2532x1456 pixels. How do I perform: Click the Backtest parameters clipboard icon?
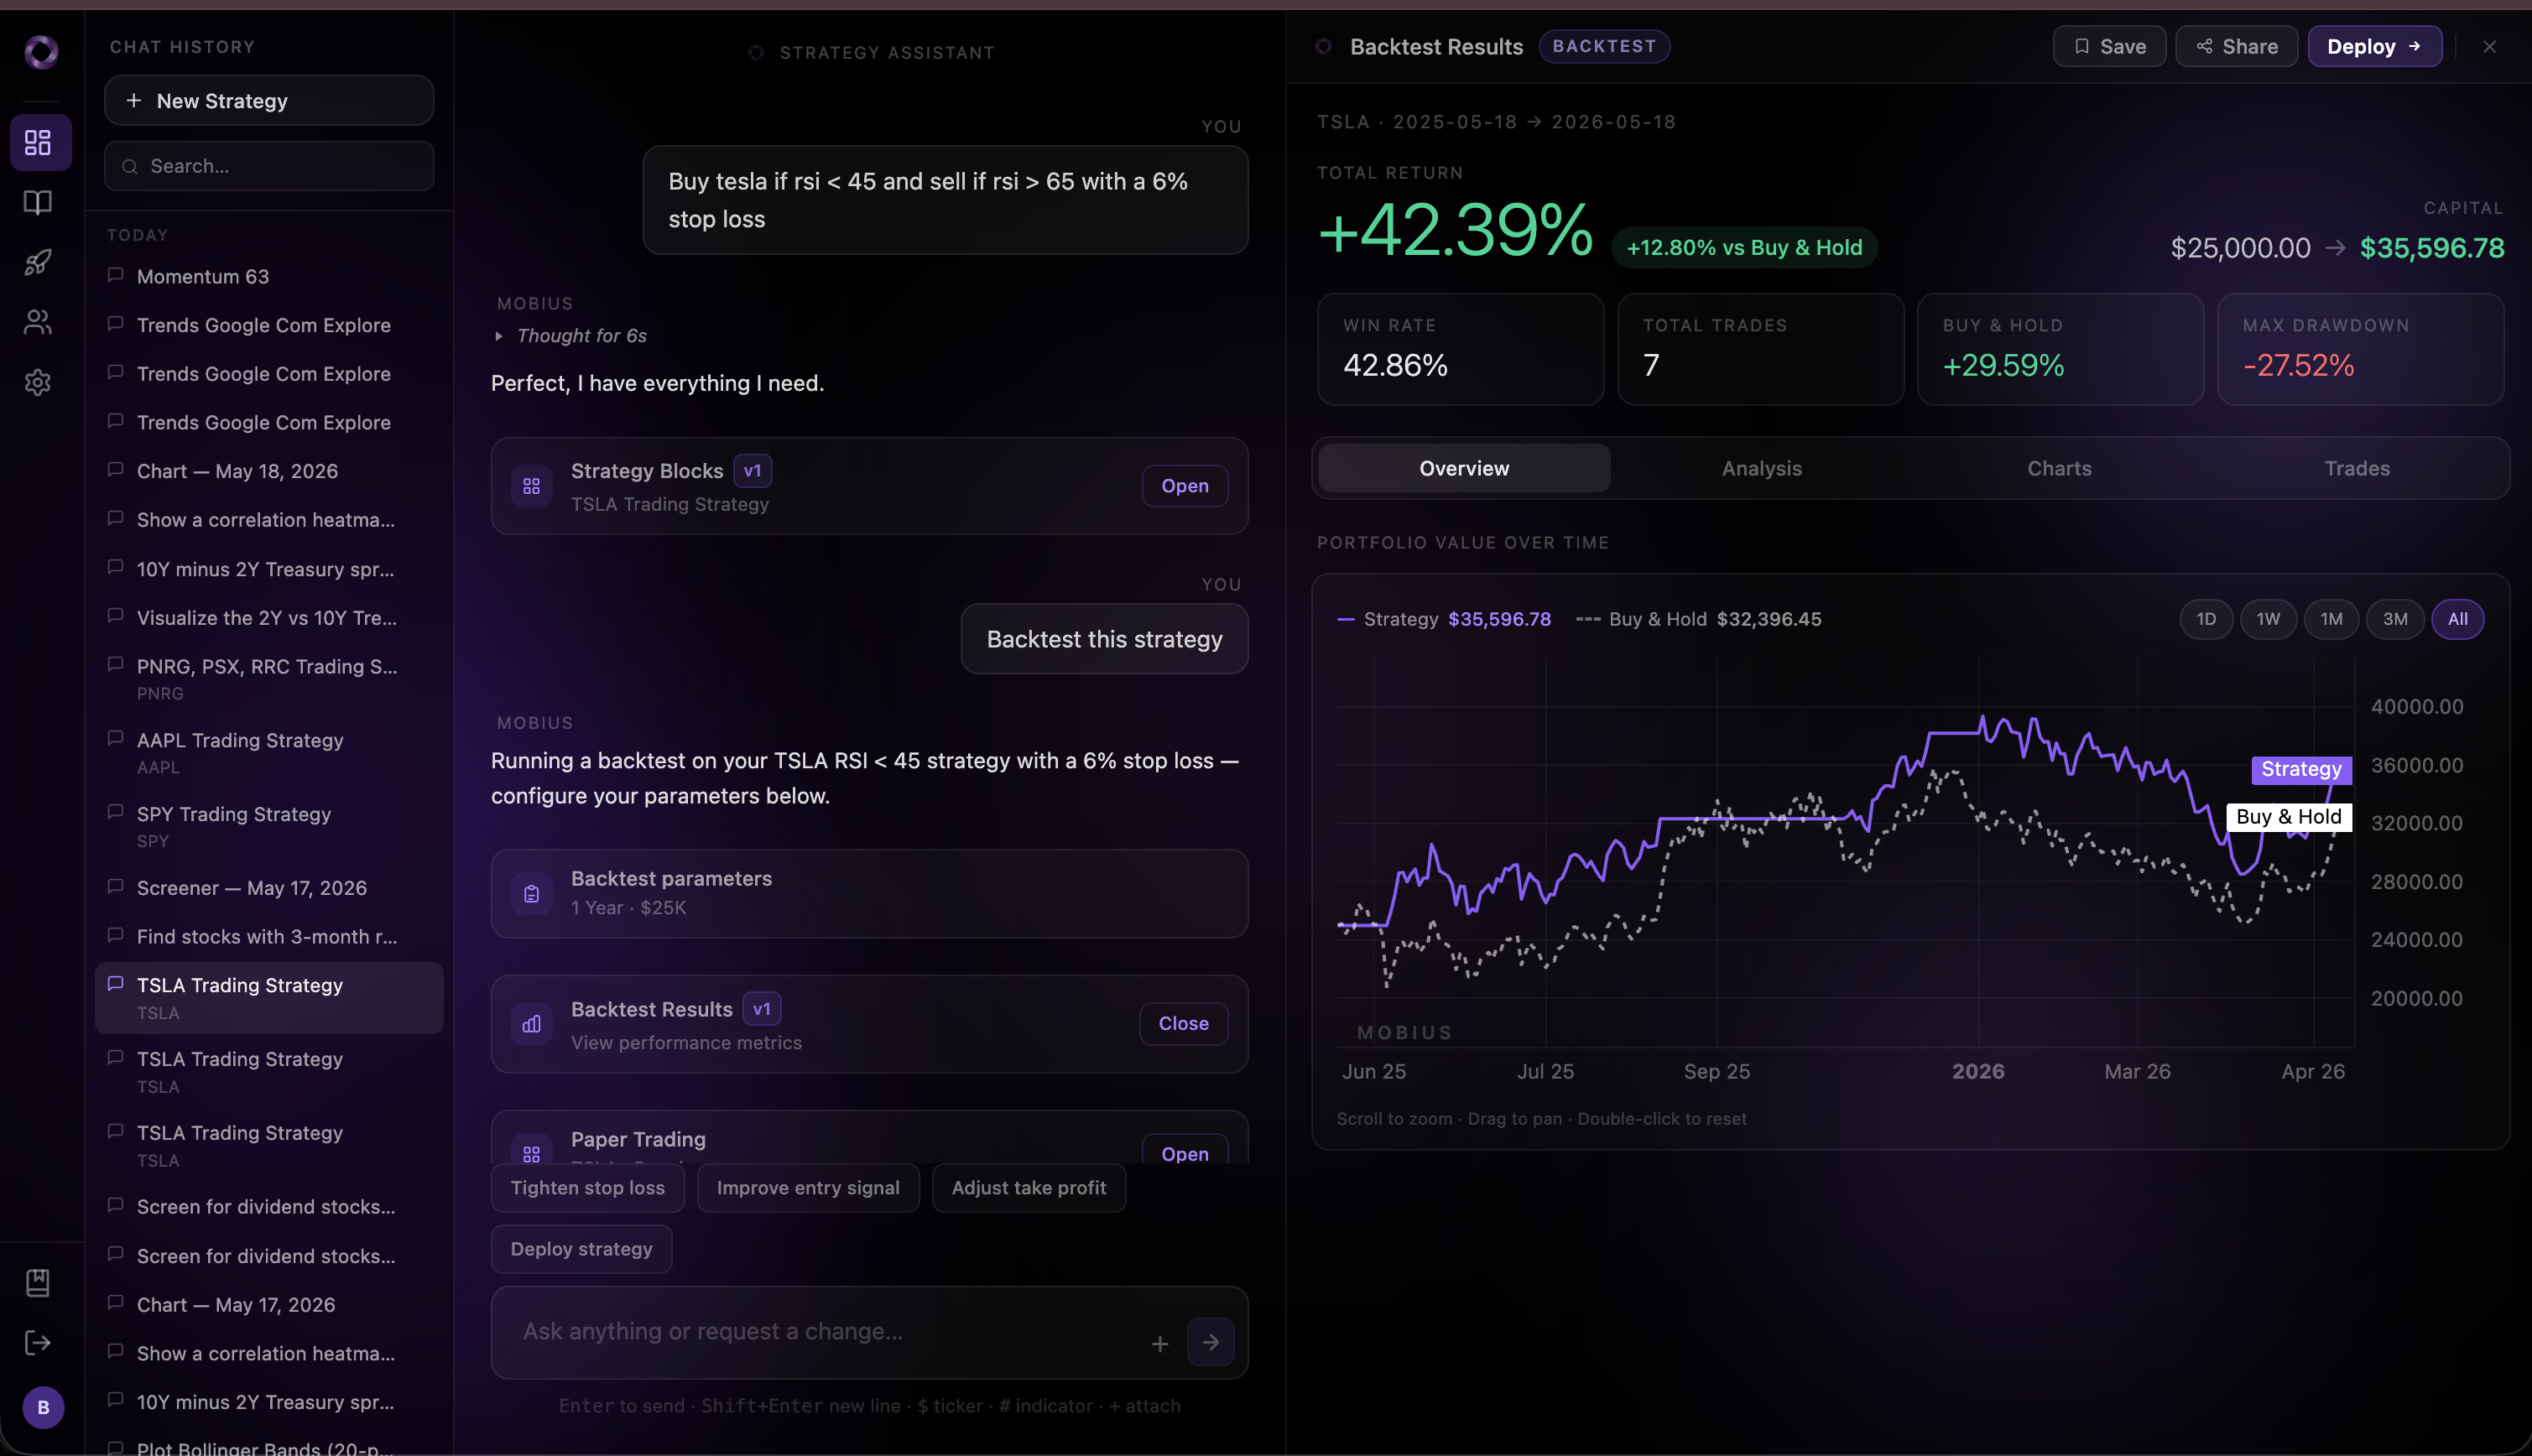click(531, 894)
